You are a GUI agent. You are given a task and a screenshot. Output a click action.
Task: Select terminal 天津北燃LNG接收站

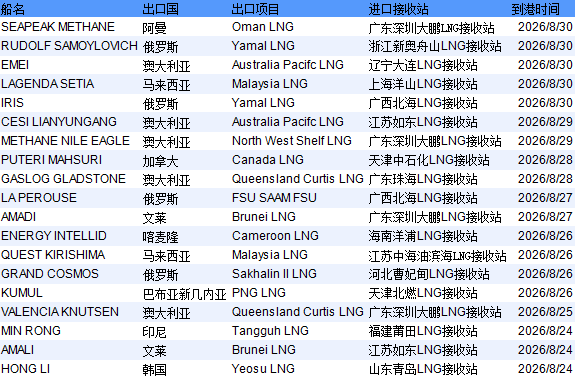click(423, 293)
